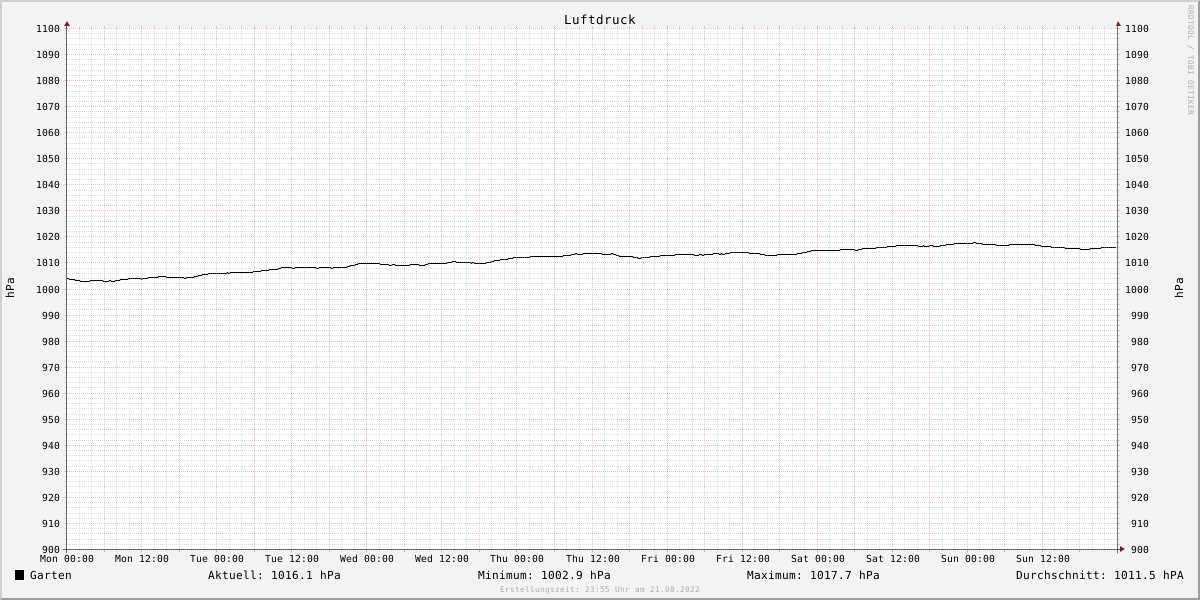Viewport: 1200px width, 600px height.
Task: Click the pressure curve above Sun 00:00
Action: coord(968,243)
